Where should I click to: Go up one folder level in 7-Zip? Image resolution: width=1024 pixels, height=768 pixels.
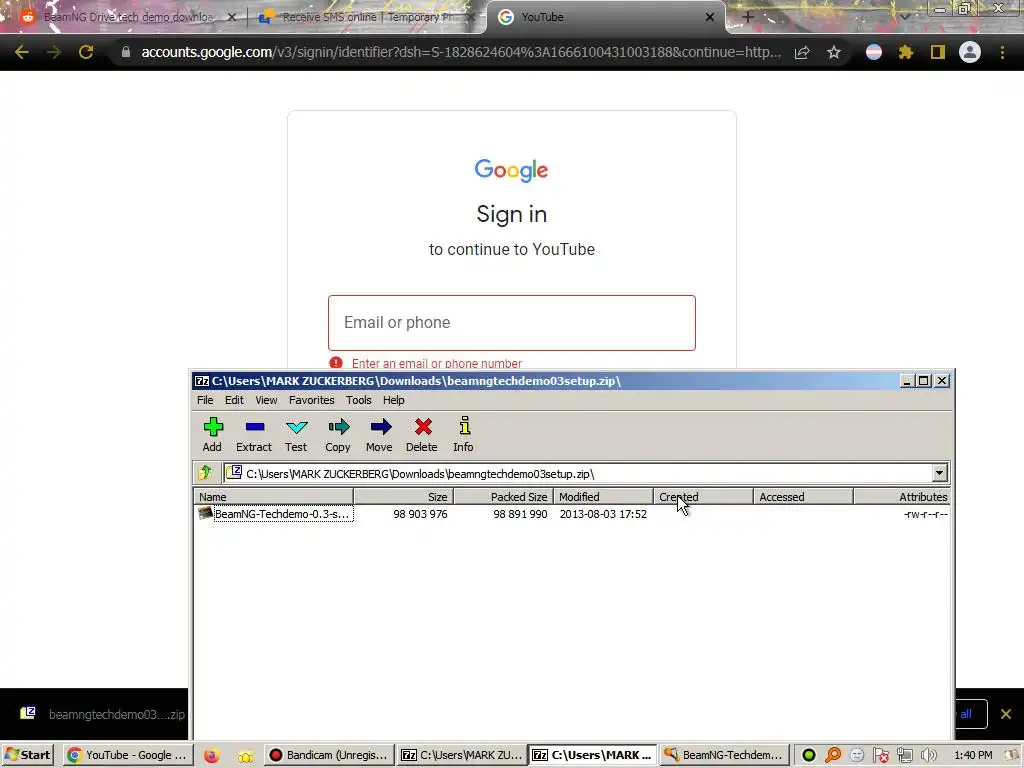pyautogui.click(x=205, y=472)
